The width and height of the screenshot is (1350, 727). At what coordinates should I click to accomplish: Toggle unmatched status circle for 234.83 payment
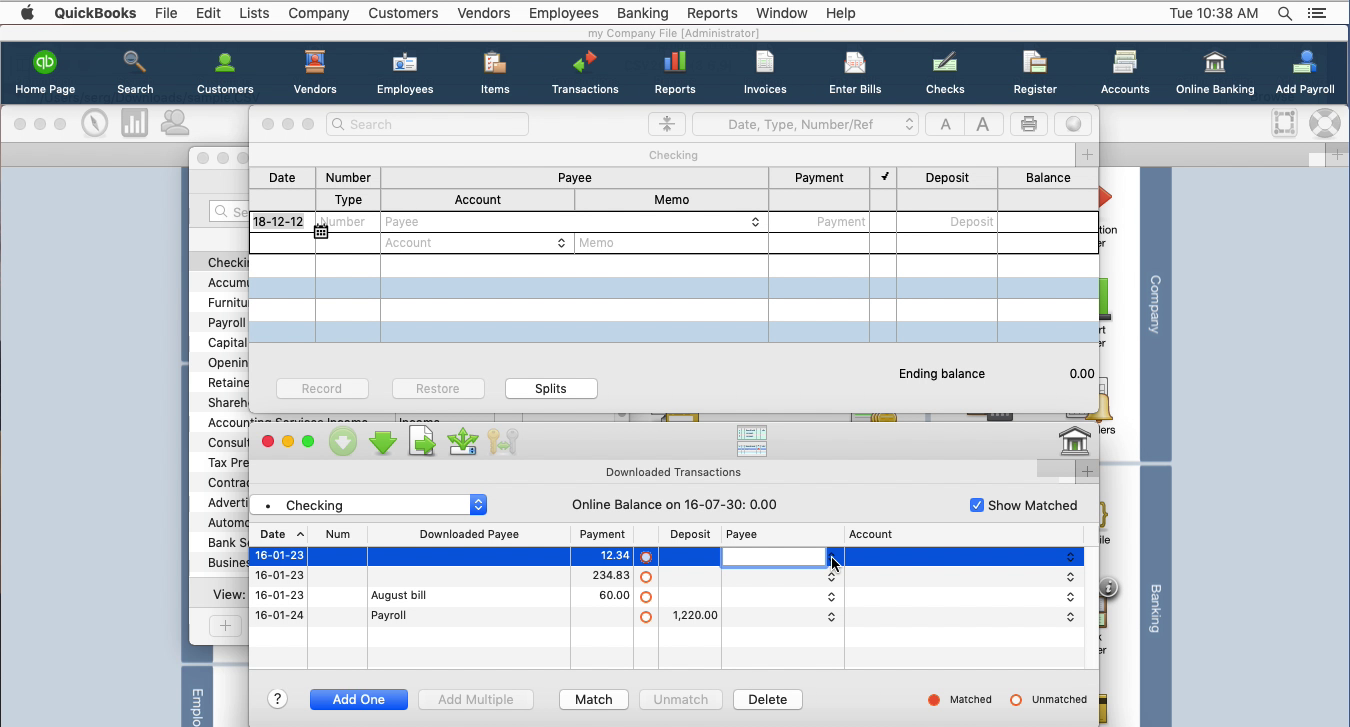tap(646, 577)
